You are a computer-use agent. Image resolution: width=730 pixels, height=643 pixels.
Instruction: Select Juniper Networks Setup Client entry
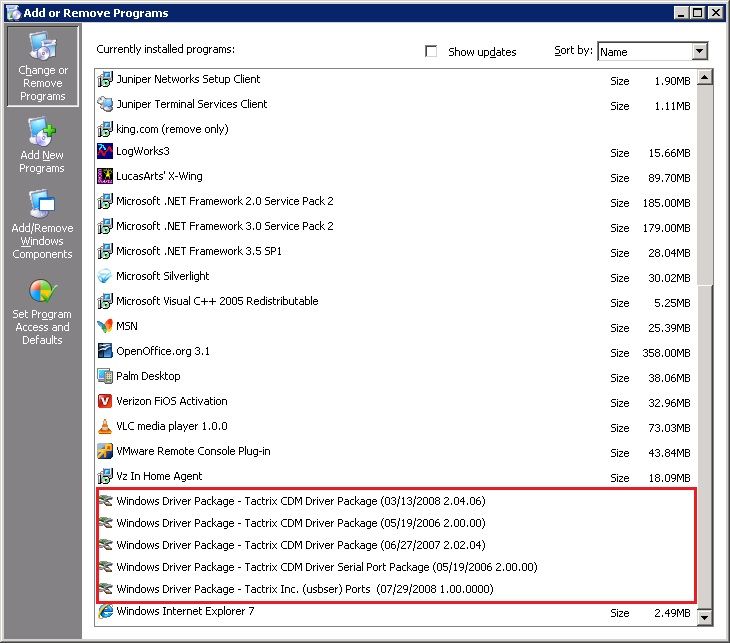pos(188,79)
